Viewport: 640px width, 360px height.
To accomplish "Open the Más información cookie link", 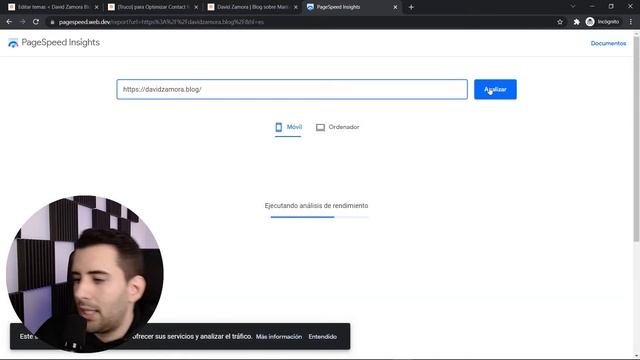I will [x=279, y=337].
